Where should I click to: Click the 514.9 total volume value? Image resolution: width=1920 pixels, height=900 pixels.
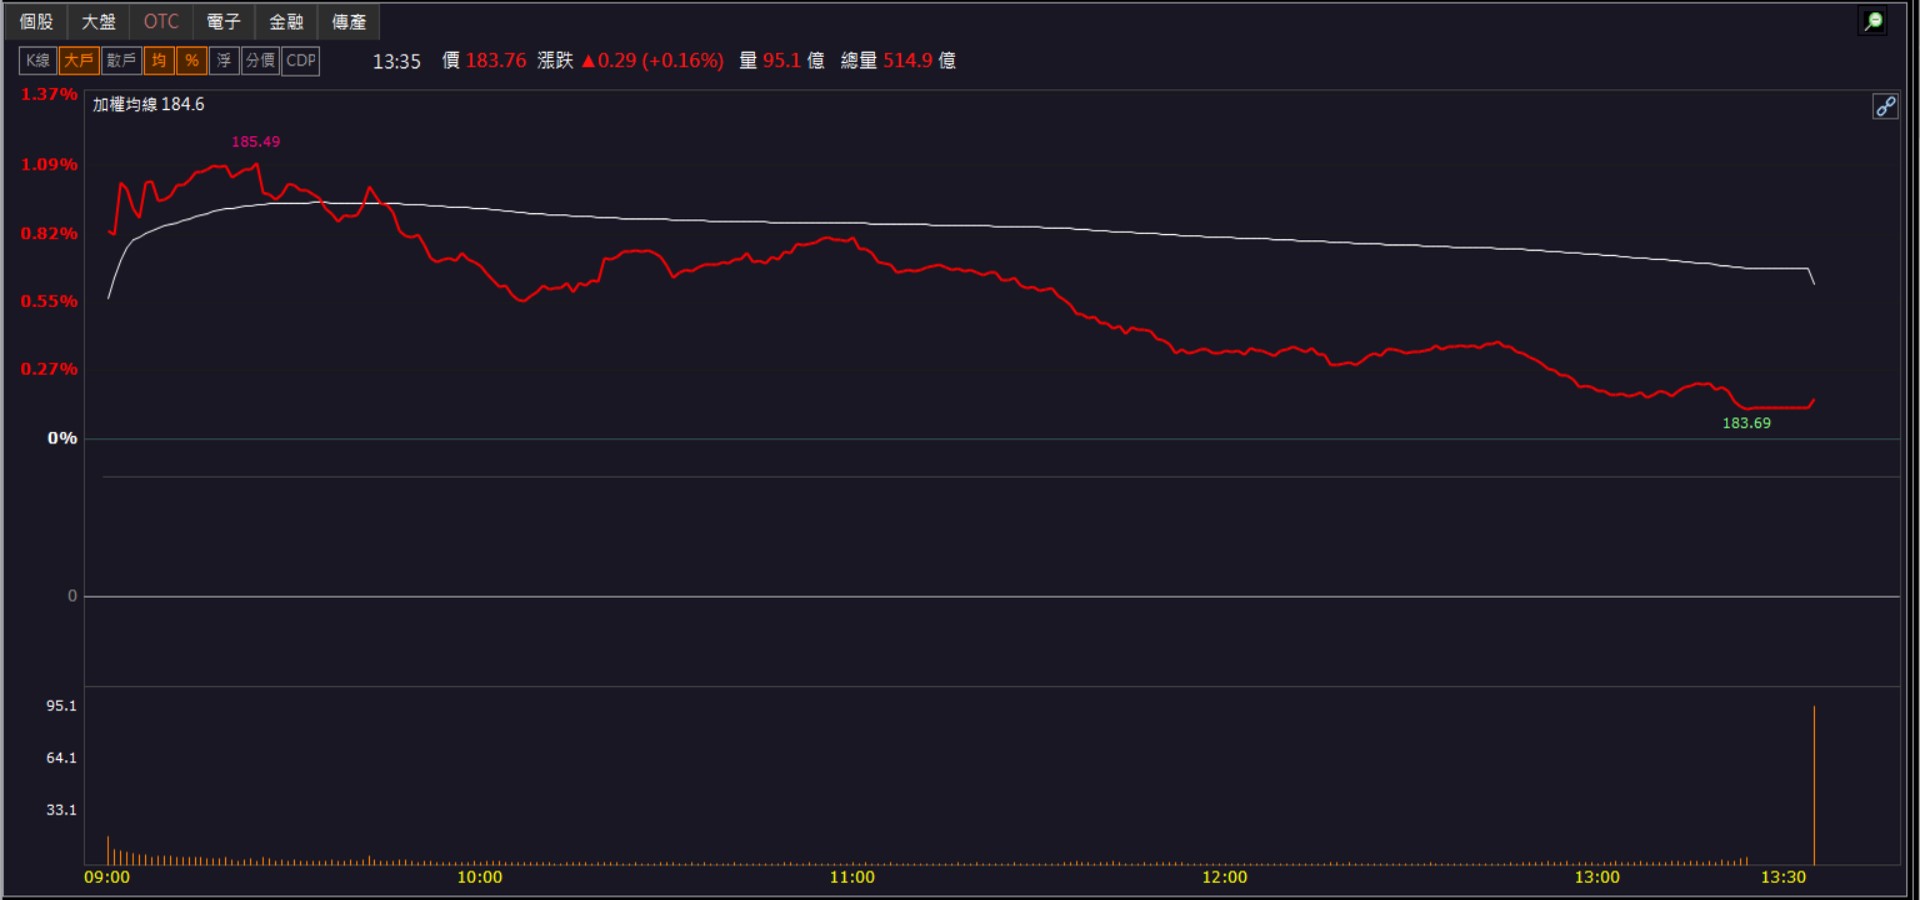[x=908, y=61]
